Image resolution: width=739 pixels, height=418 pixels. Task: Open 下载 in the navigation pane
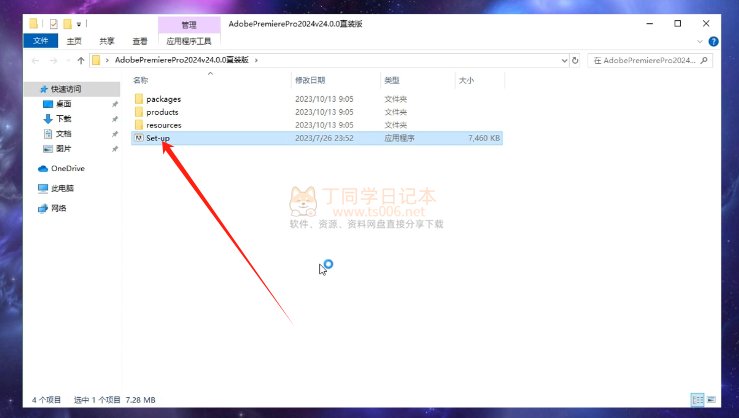(64, 119)
